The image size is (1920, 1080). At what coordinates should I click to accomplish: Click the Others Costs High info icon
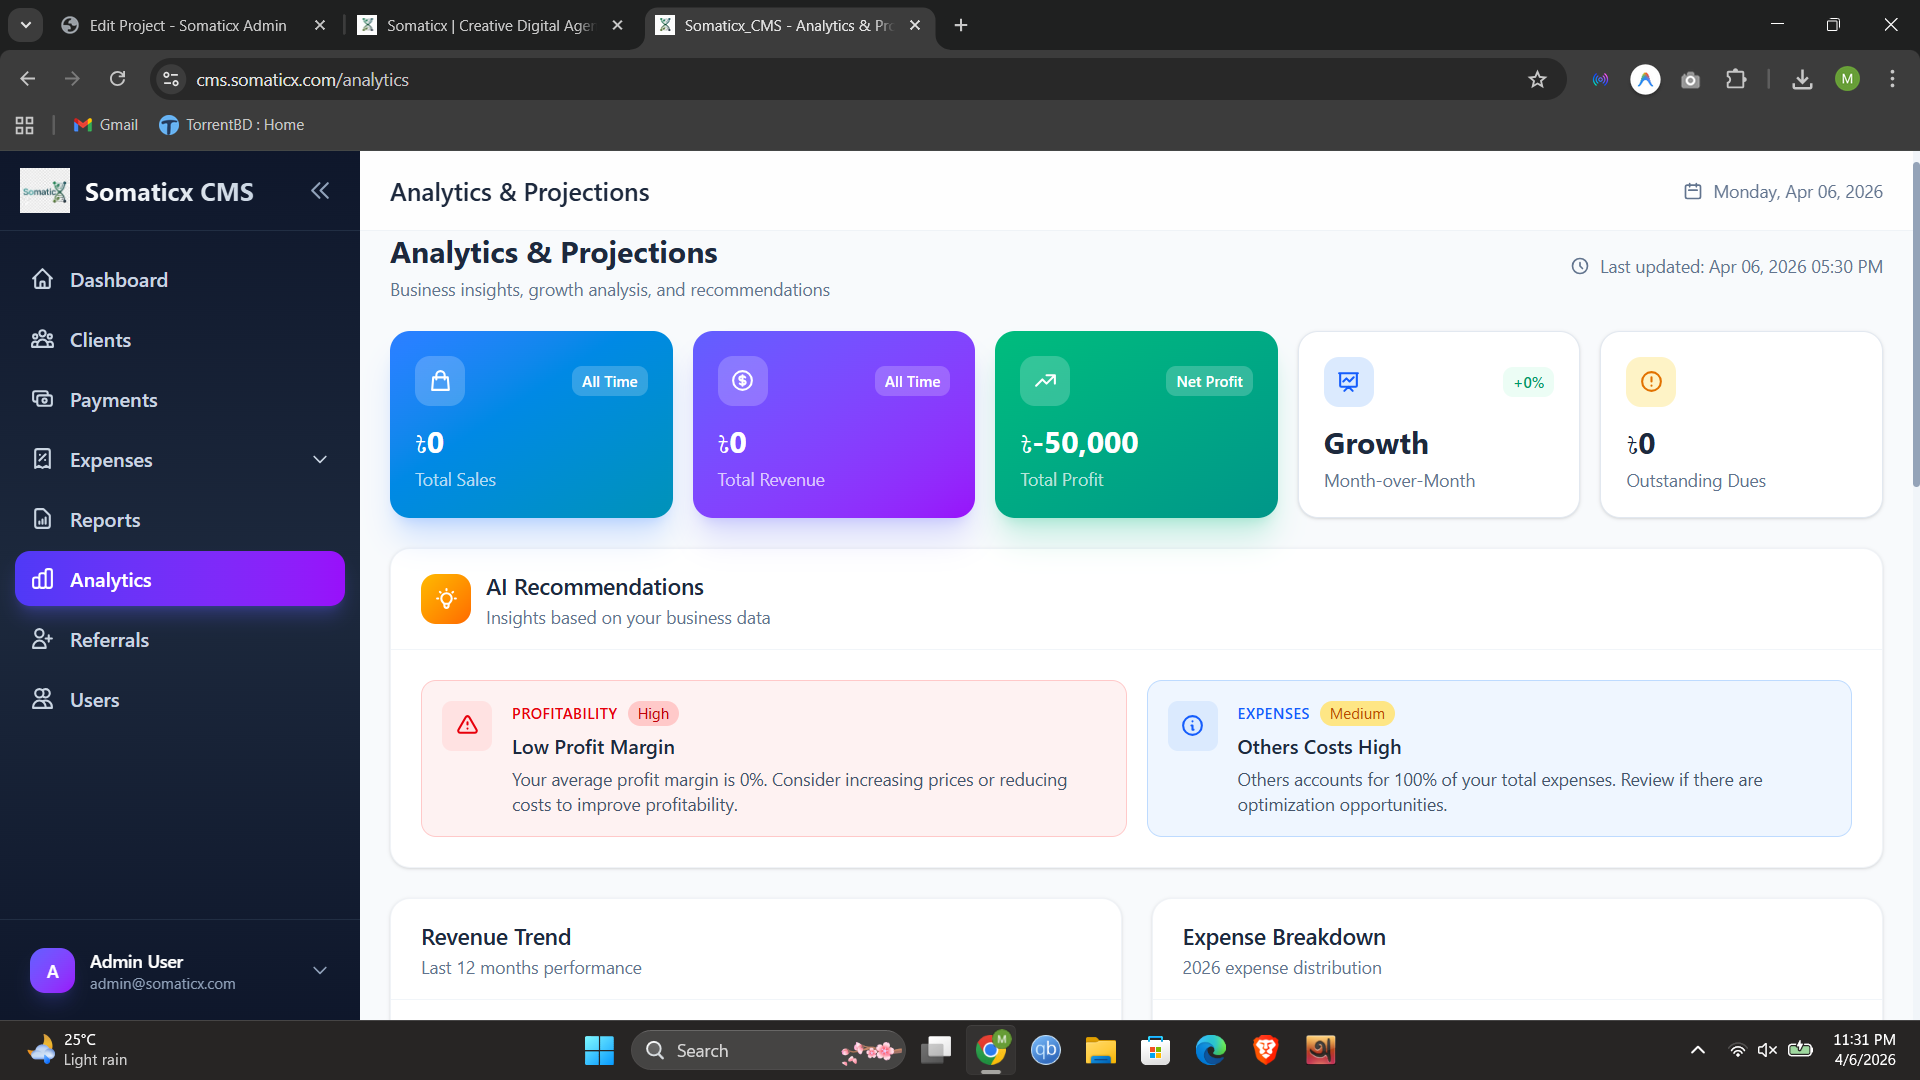[x=1192, y=725]
